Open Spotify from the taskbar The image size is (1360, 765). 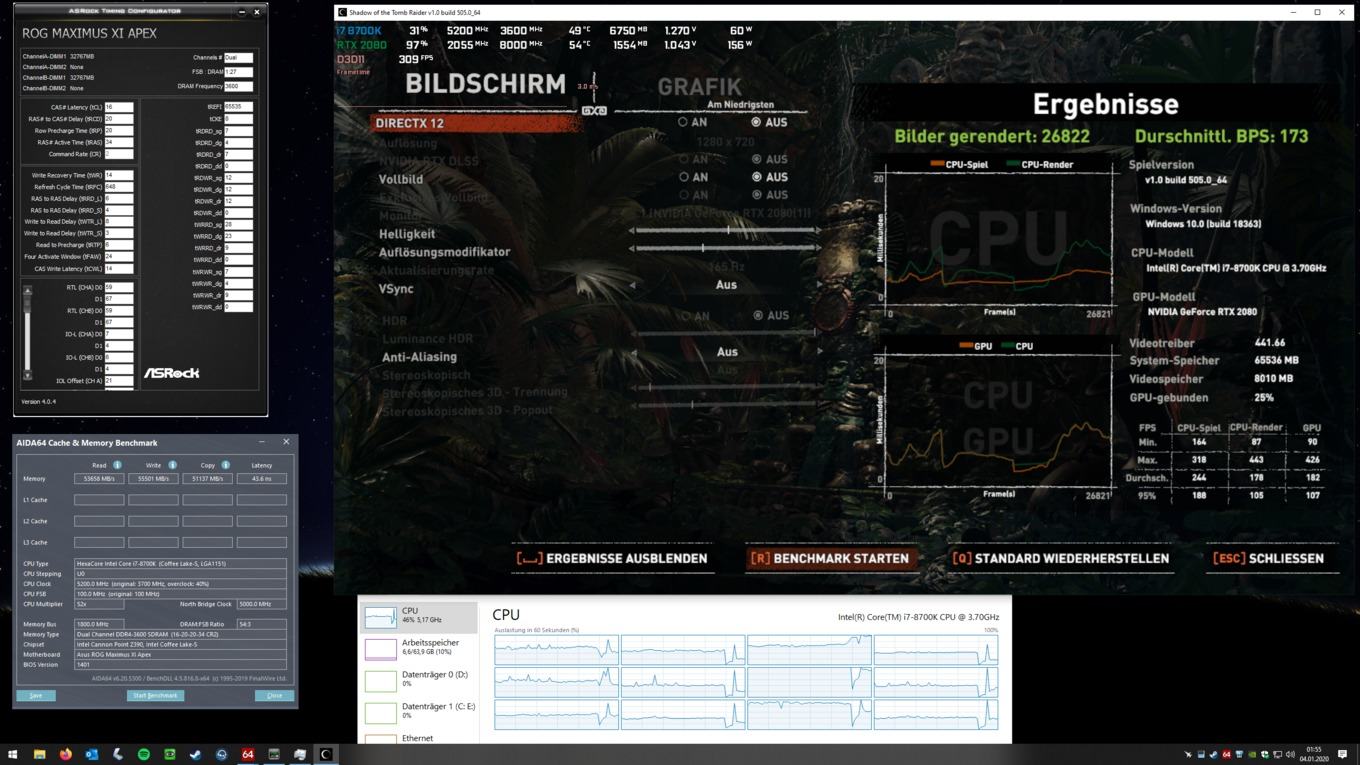tap(143, 754)
